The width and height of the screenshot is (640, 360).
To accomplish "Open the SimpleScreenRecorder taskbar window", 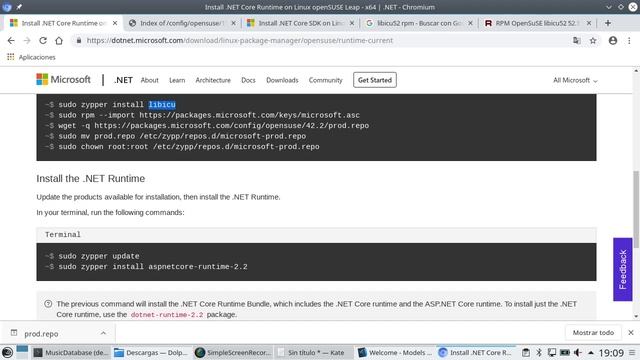I will tap(233, 353).
